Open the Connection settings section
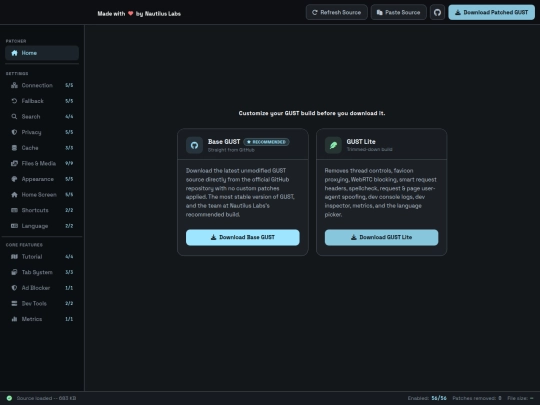Screen dimensions: 540x405 [x=42, y=85]
